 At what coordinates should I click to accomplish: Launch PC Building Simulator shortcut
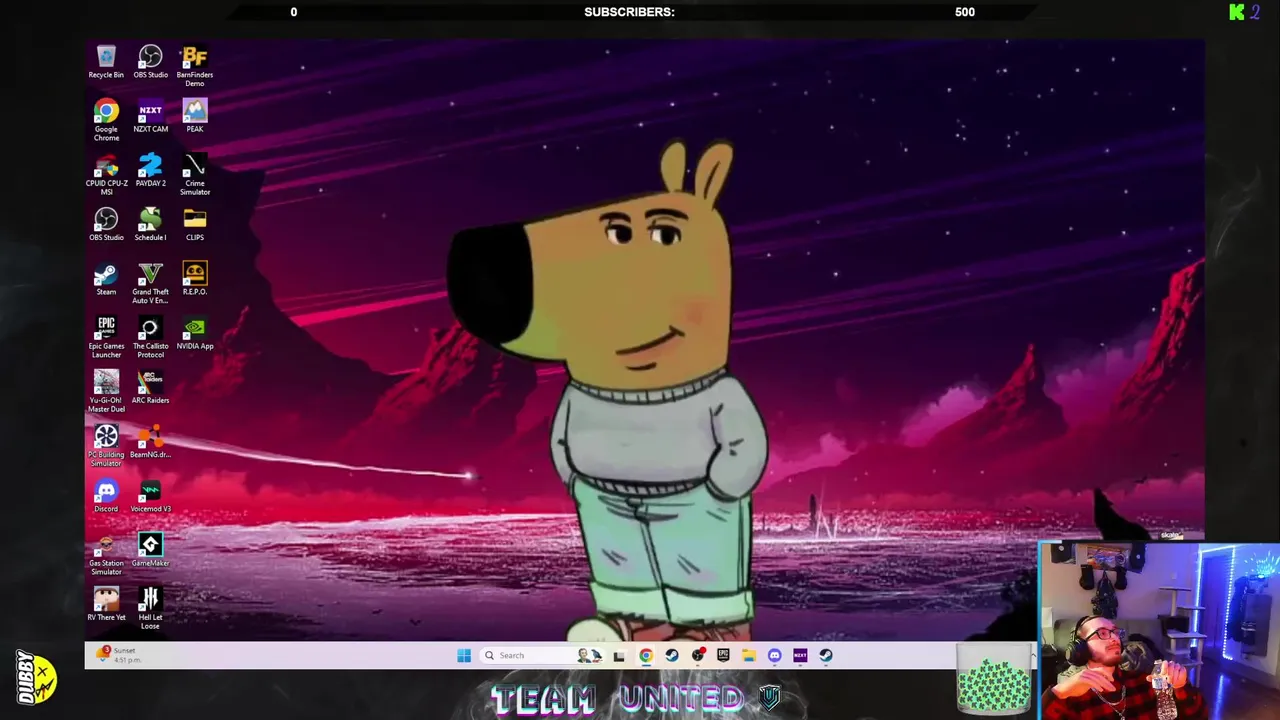106,446
